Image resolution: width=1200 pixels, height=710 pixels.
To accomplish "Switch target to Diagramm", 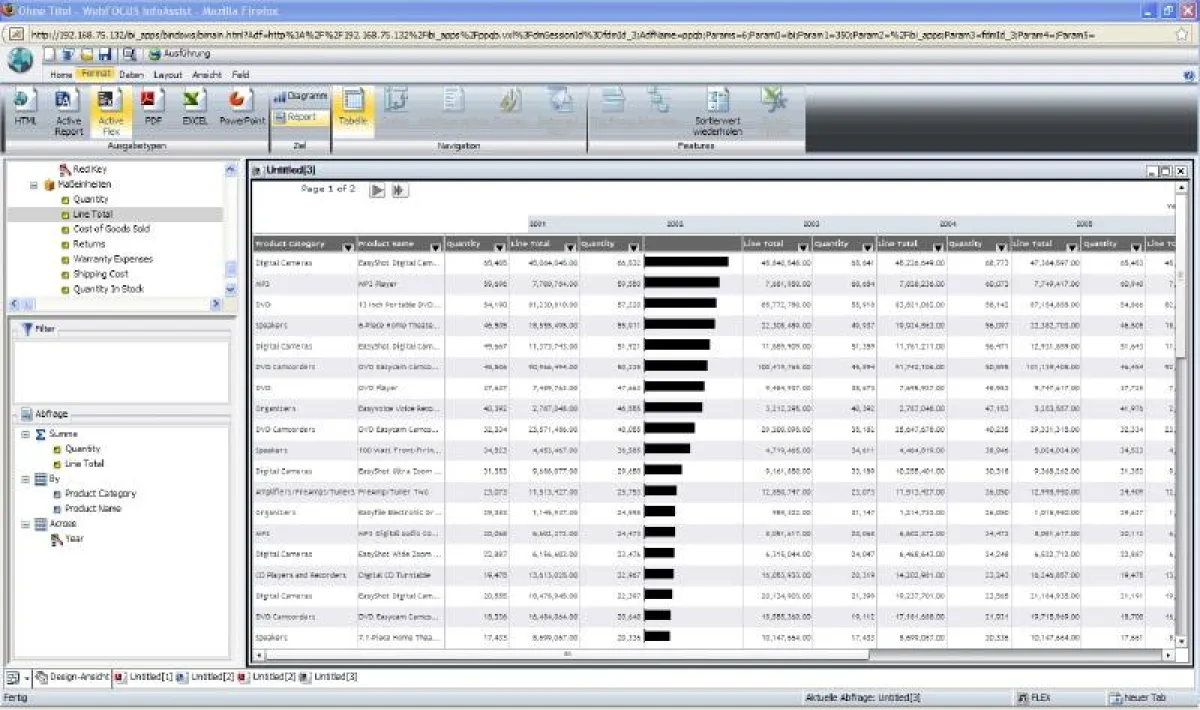I will (x=300, y=96).
